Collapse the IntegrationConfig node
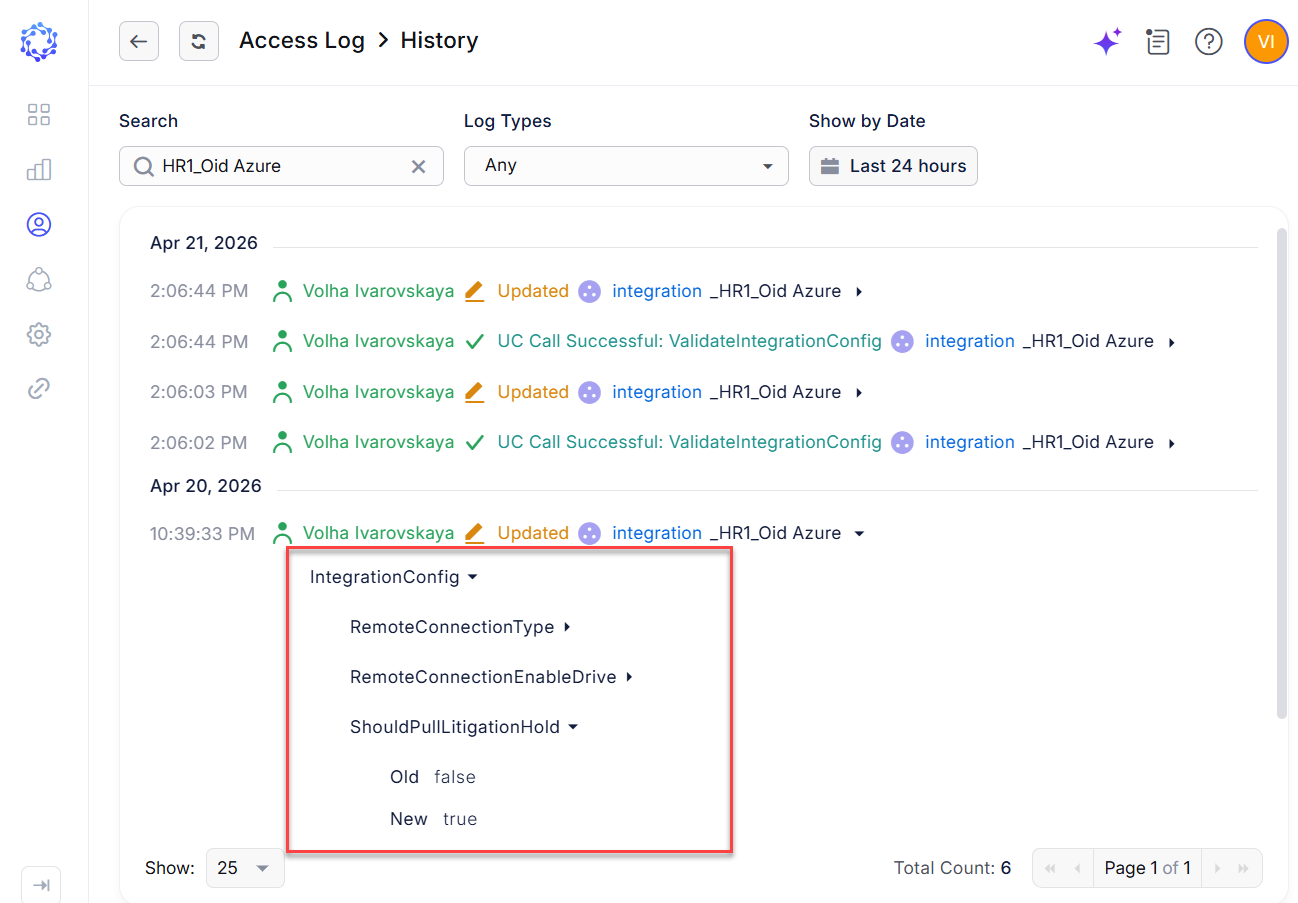Viewport: 1298px width, 903px height. click(x=473, y=577)
